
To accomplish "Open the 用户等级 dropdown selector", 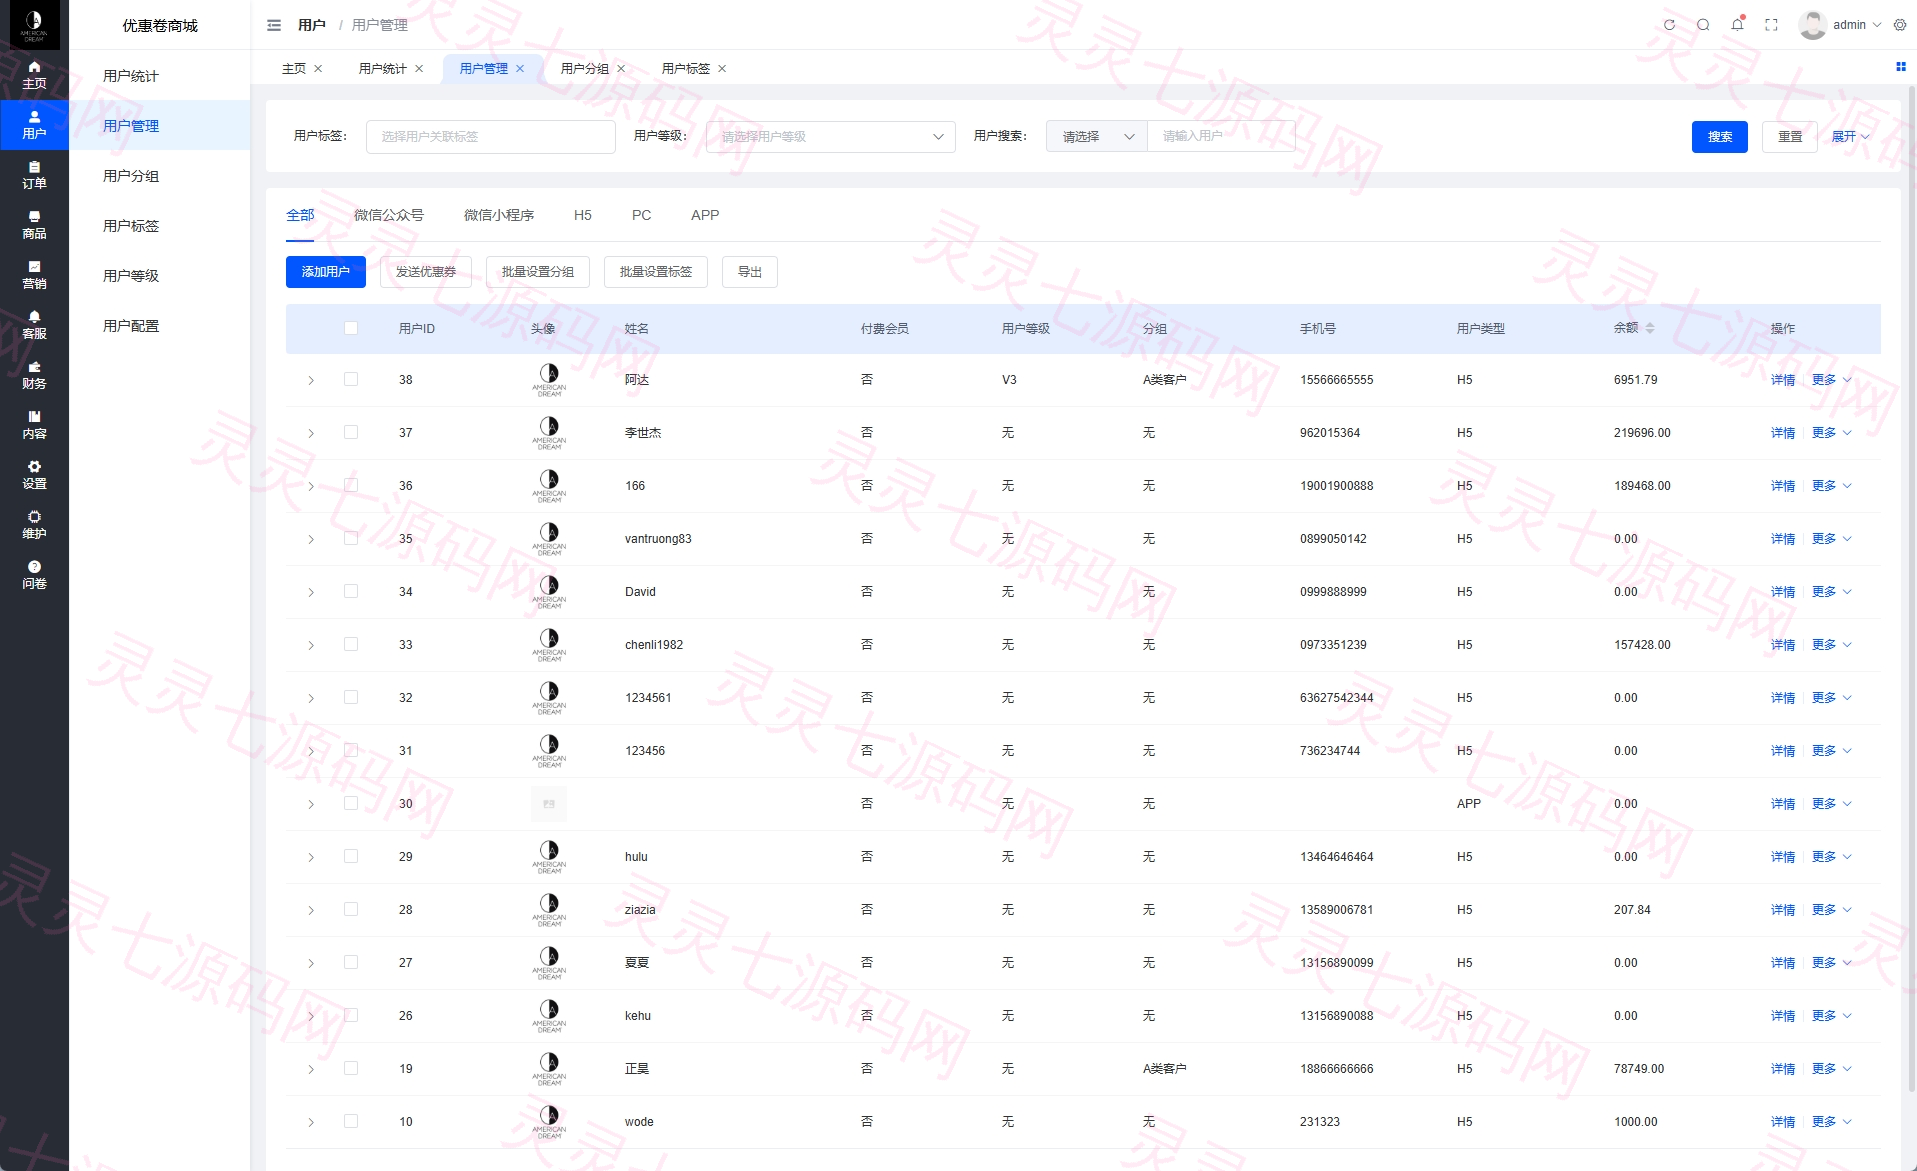I will tap(830, 136).
